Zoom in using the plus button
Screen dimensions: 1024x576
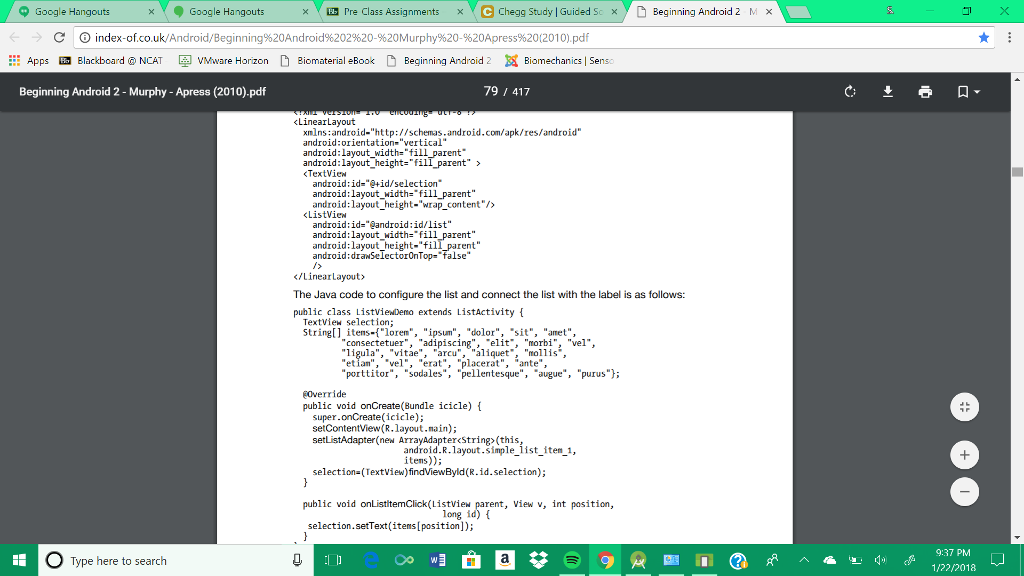click(x=964, y=454)
